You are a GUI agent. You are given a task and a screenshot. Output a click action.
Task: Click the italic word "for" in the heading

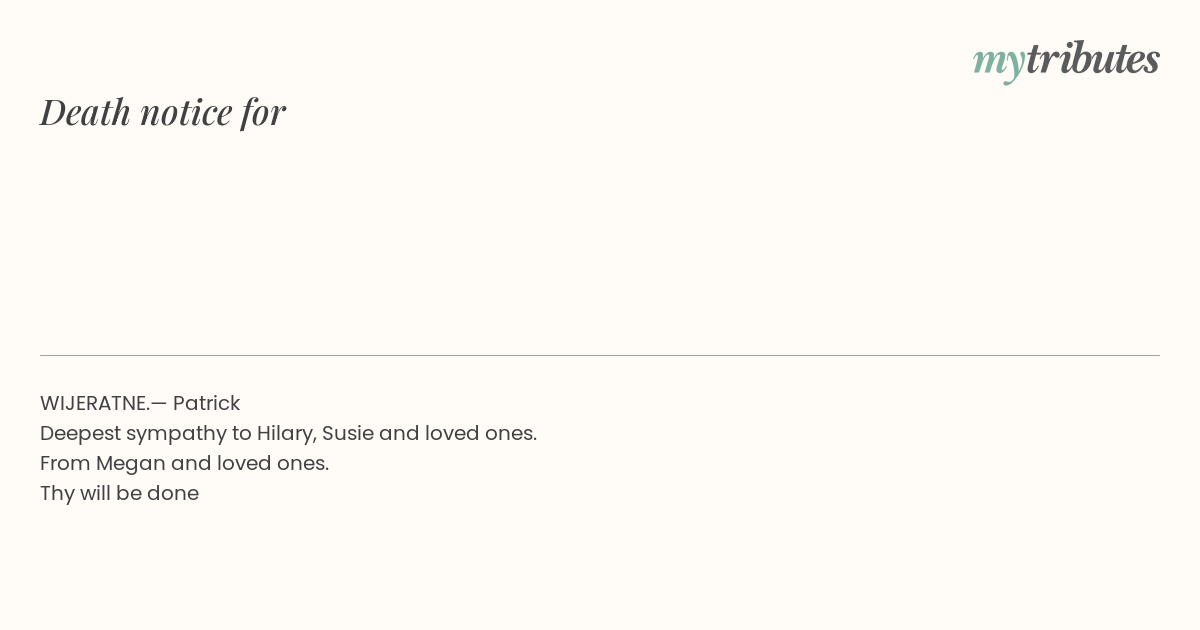tap(263, 112)
